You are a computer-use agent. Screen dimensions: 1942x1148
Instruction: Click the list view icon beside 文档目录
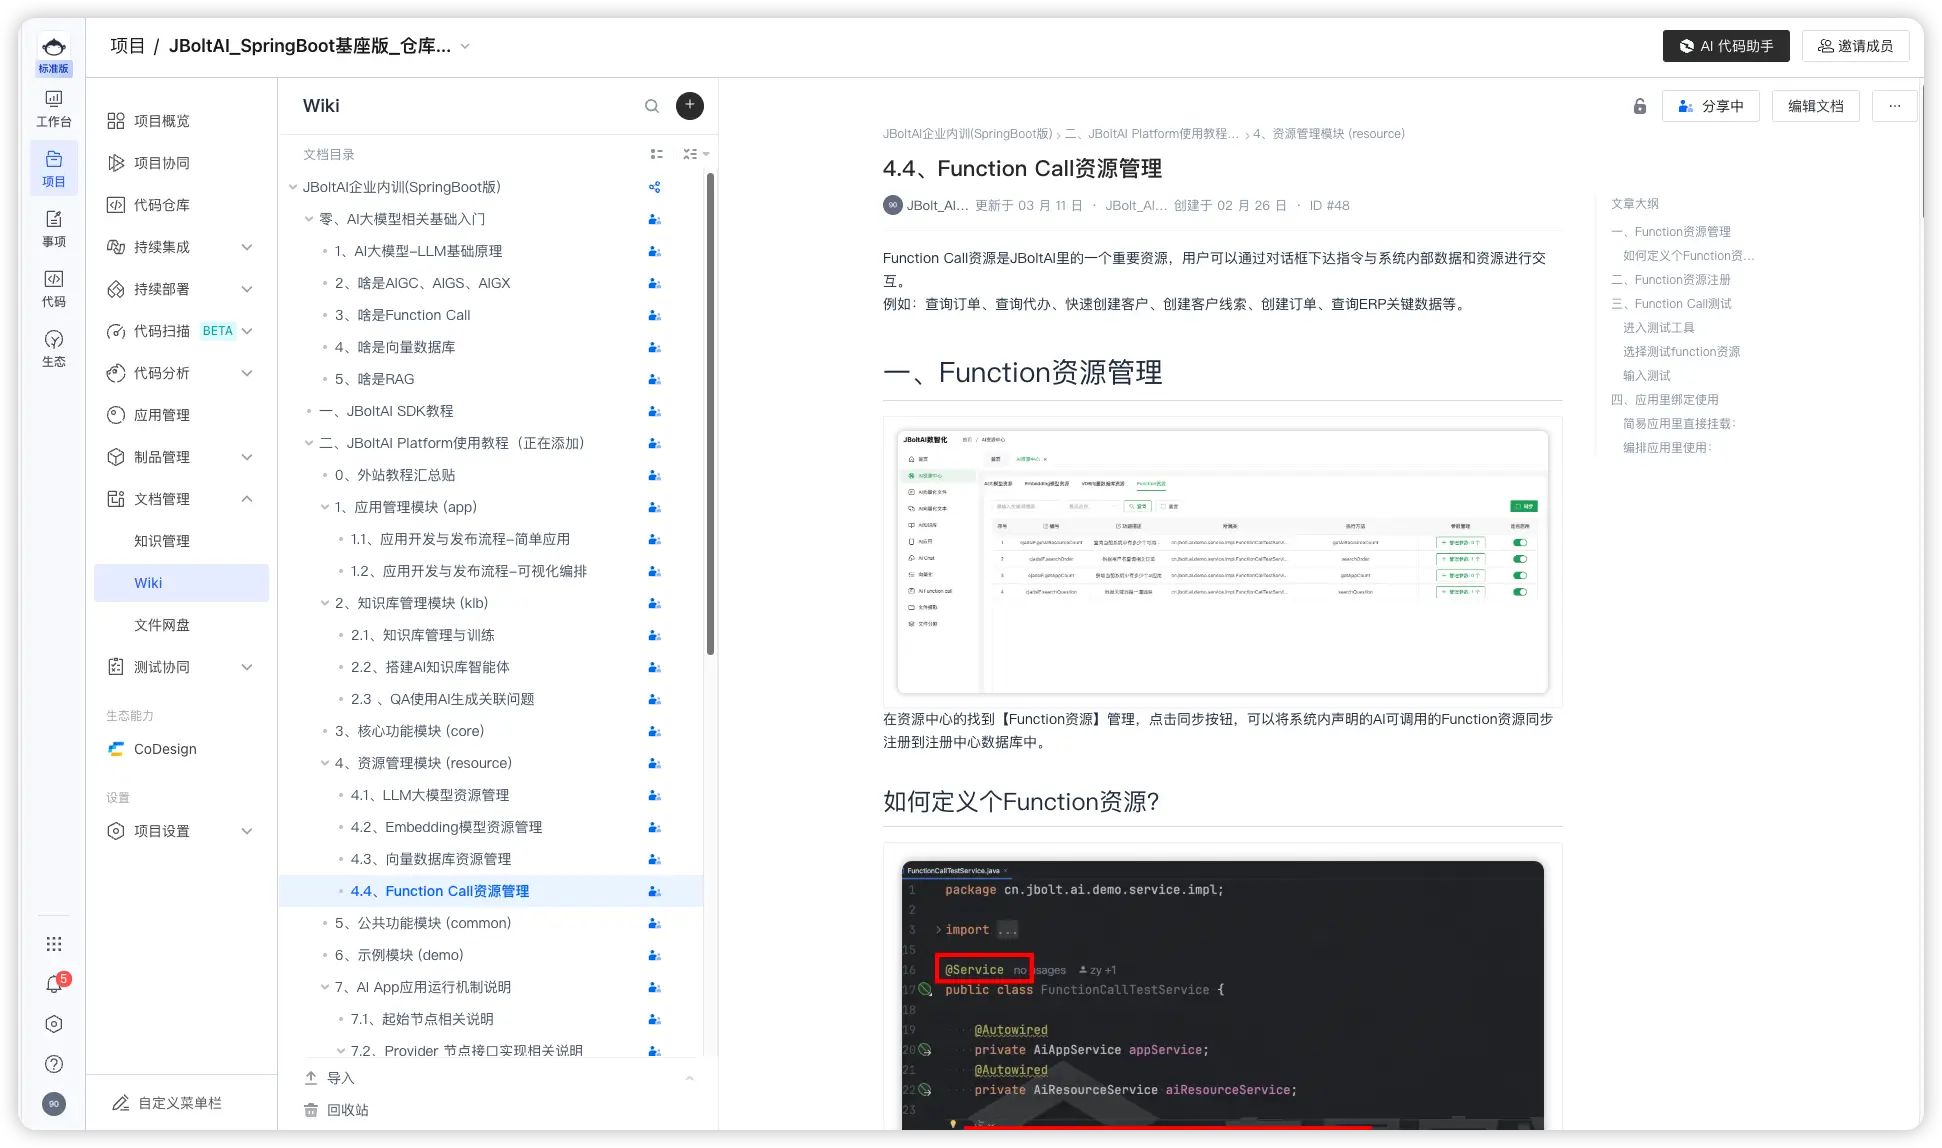click(657, 154)
